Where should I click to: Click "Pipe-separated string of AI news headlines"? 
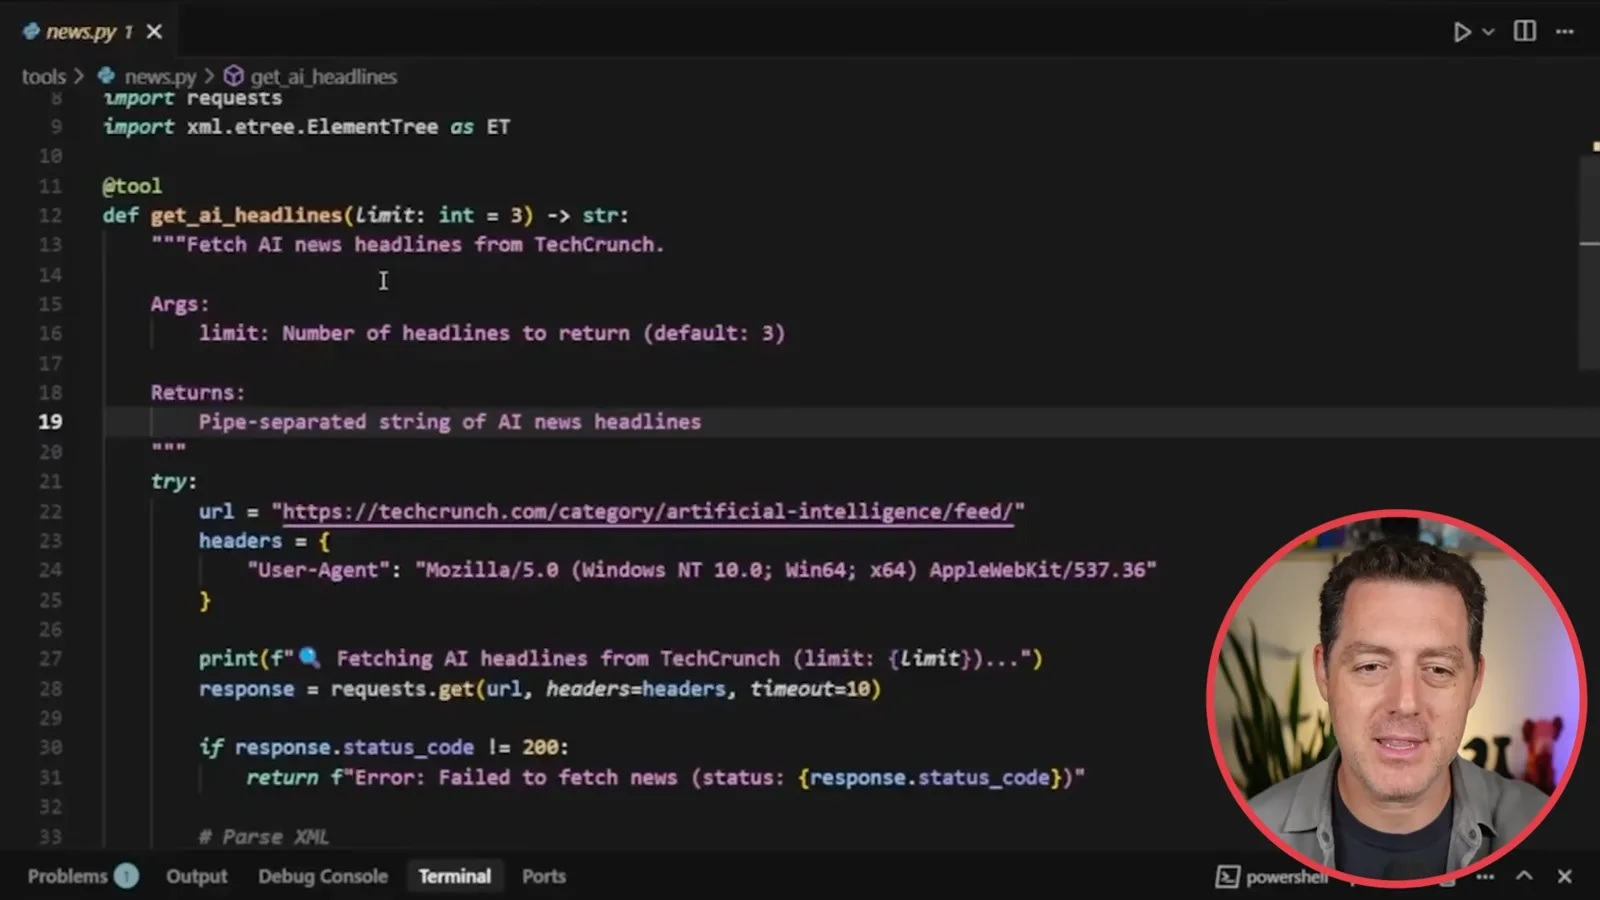tap(450, 422)
